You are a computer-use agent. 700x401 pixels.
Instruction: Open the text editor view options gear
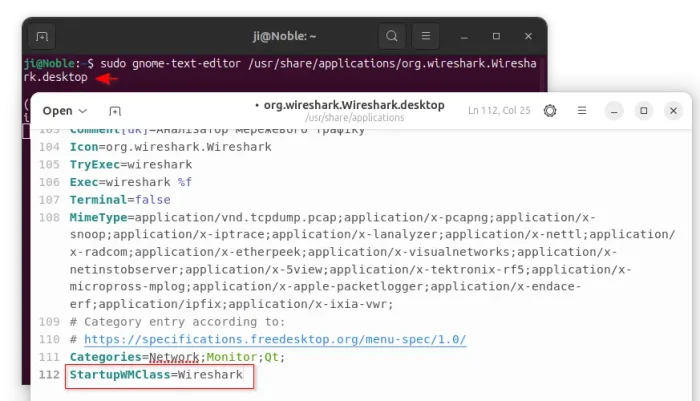point(550,110)
